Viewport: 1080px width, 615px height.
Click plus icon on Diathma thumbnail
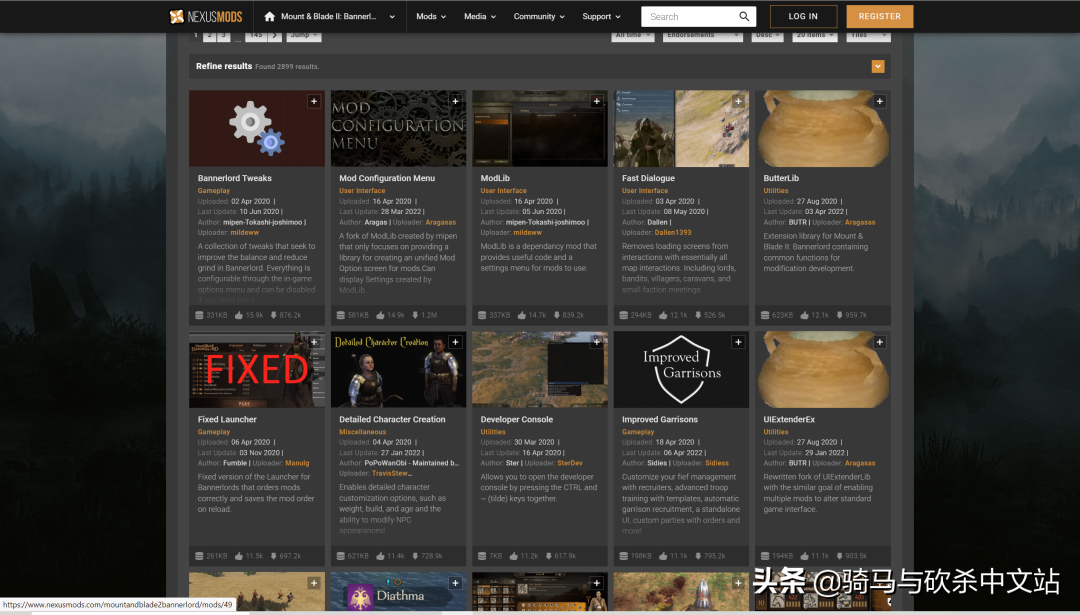coord(455,583)
